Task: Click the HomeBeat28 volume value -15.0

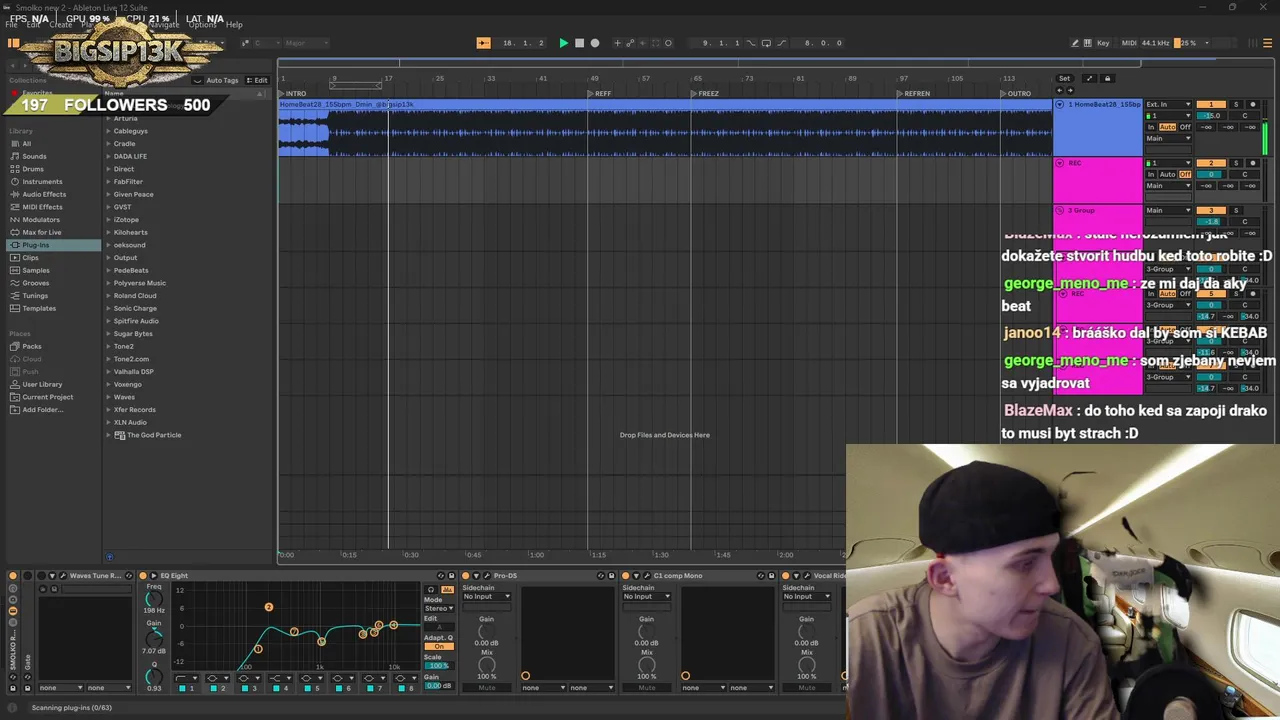Action: point(1211,116)
